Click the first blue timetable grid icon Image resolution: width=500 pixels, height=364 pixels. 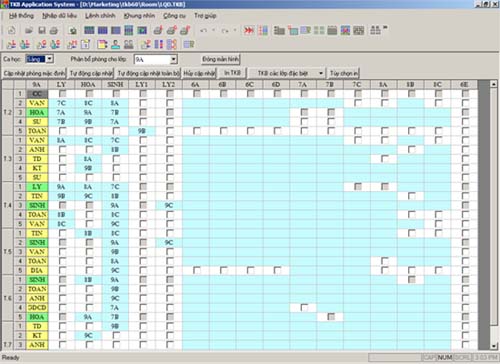point(89,31)
